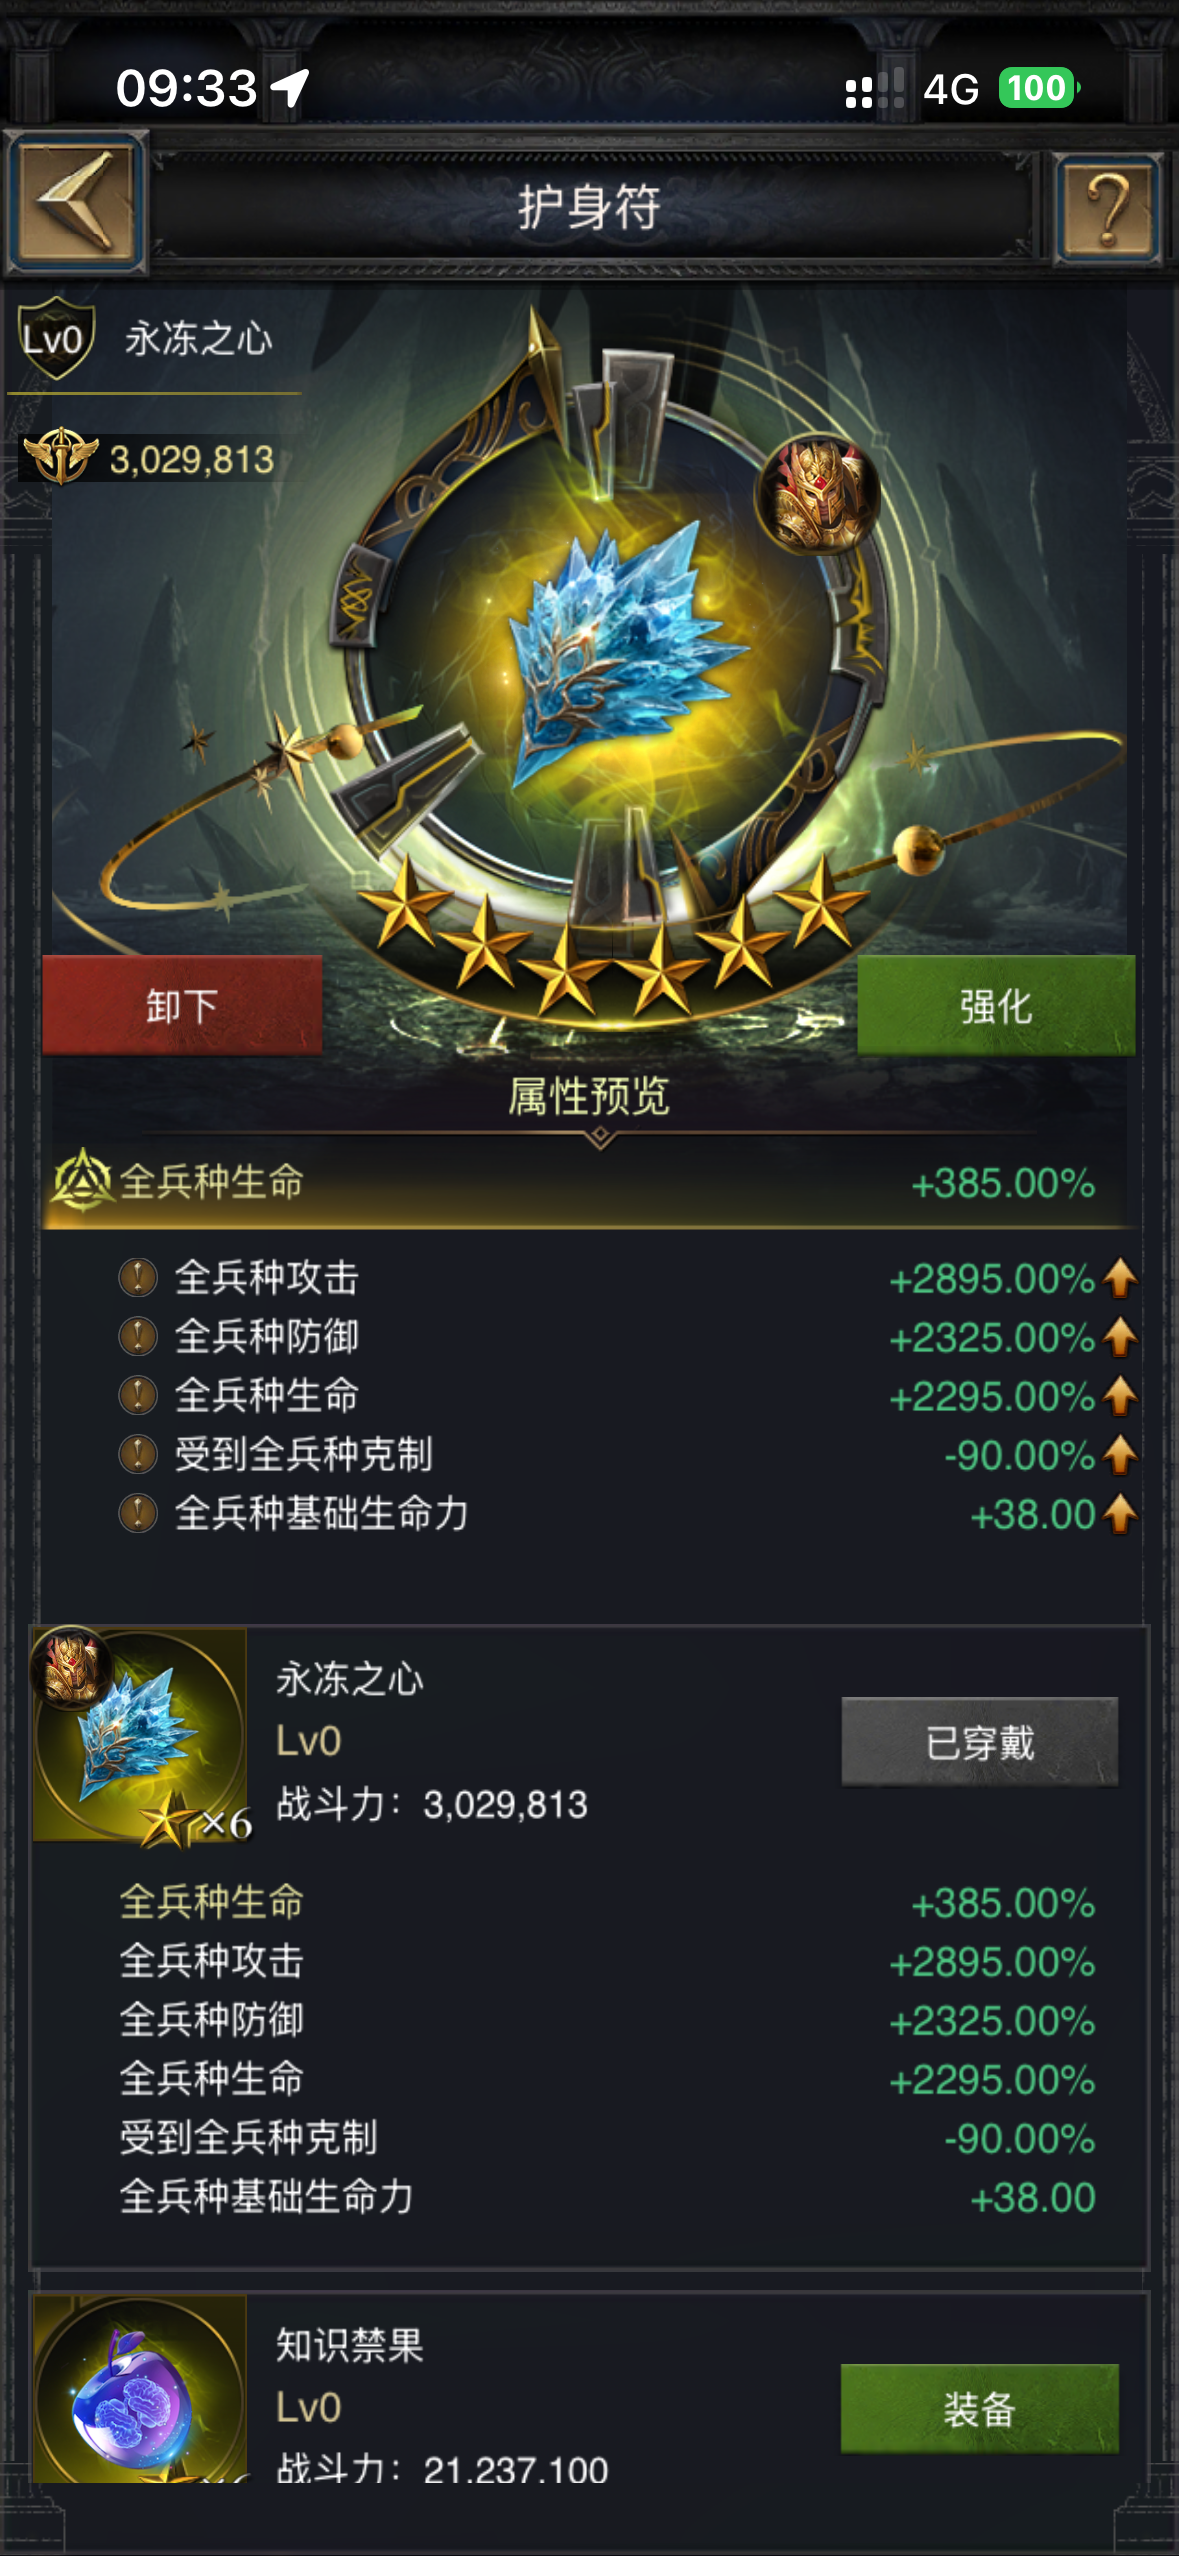
Task: Tap info icon beside 全兵种攻击
Action: 138,1277
